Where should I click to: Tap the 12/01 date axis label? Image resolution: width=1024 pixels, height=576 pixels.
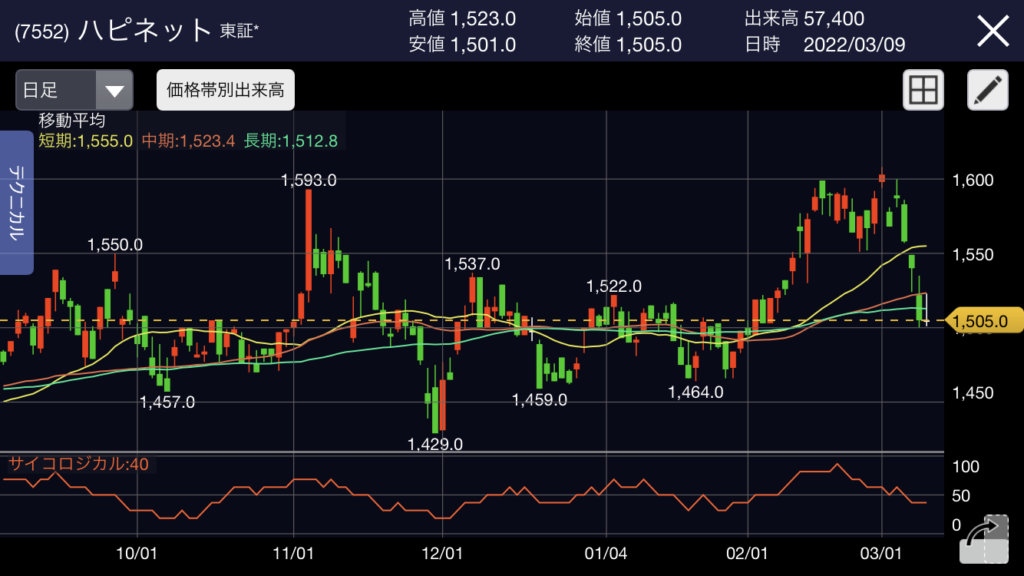pyautogui.click(x=442, y=554)
